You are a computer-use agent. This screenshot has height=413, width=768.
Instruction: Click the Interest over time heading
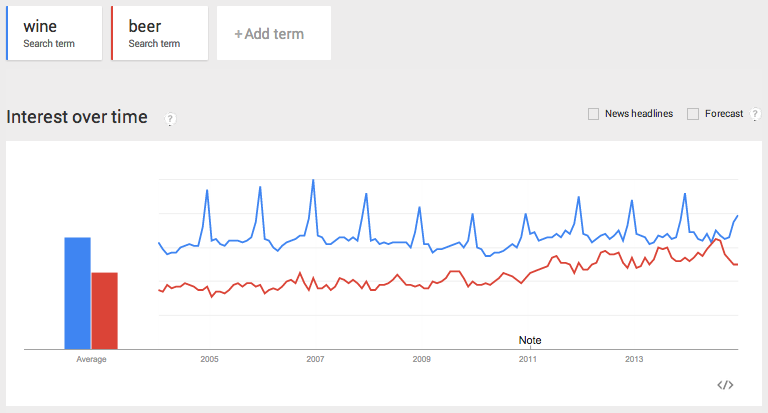click(77, 117)
